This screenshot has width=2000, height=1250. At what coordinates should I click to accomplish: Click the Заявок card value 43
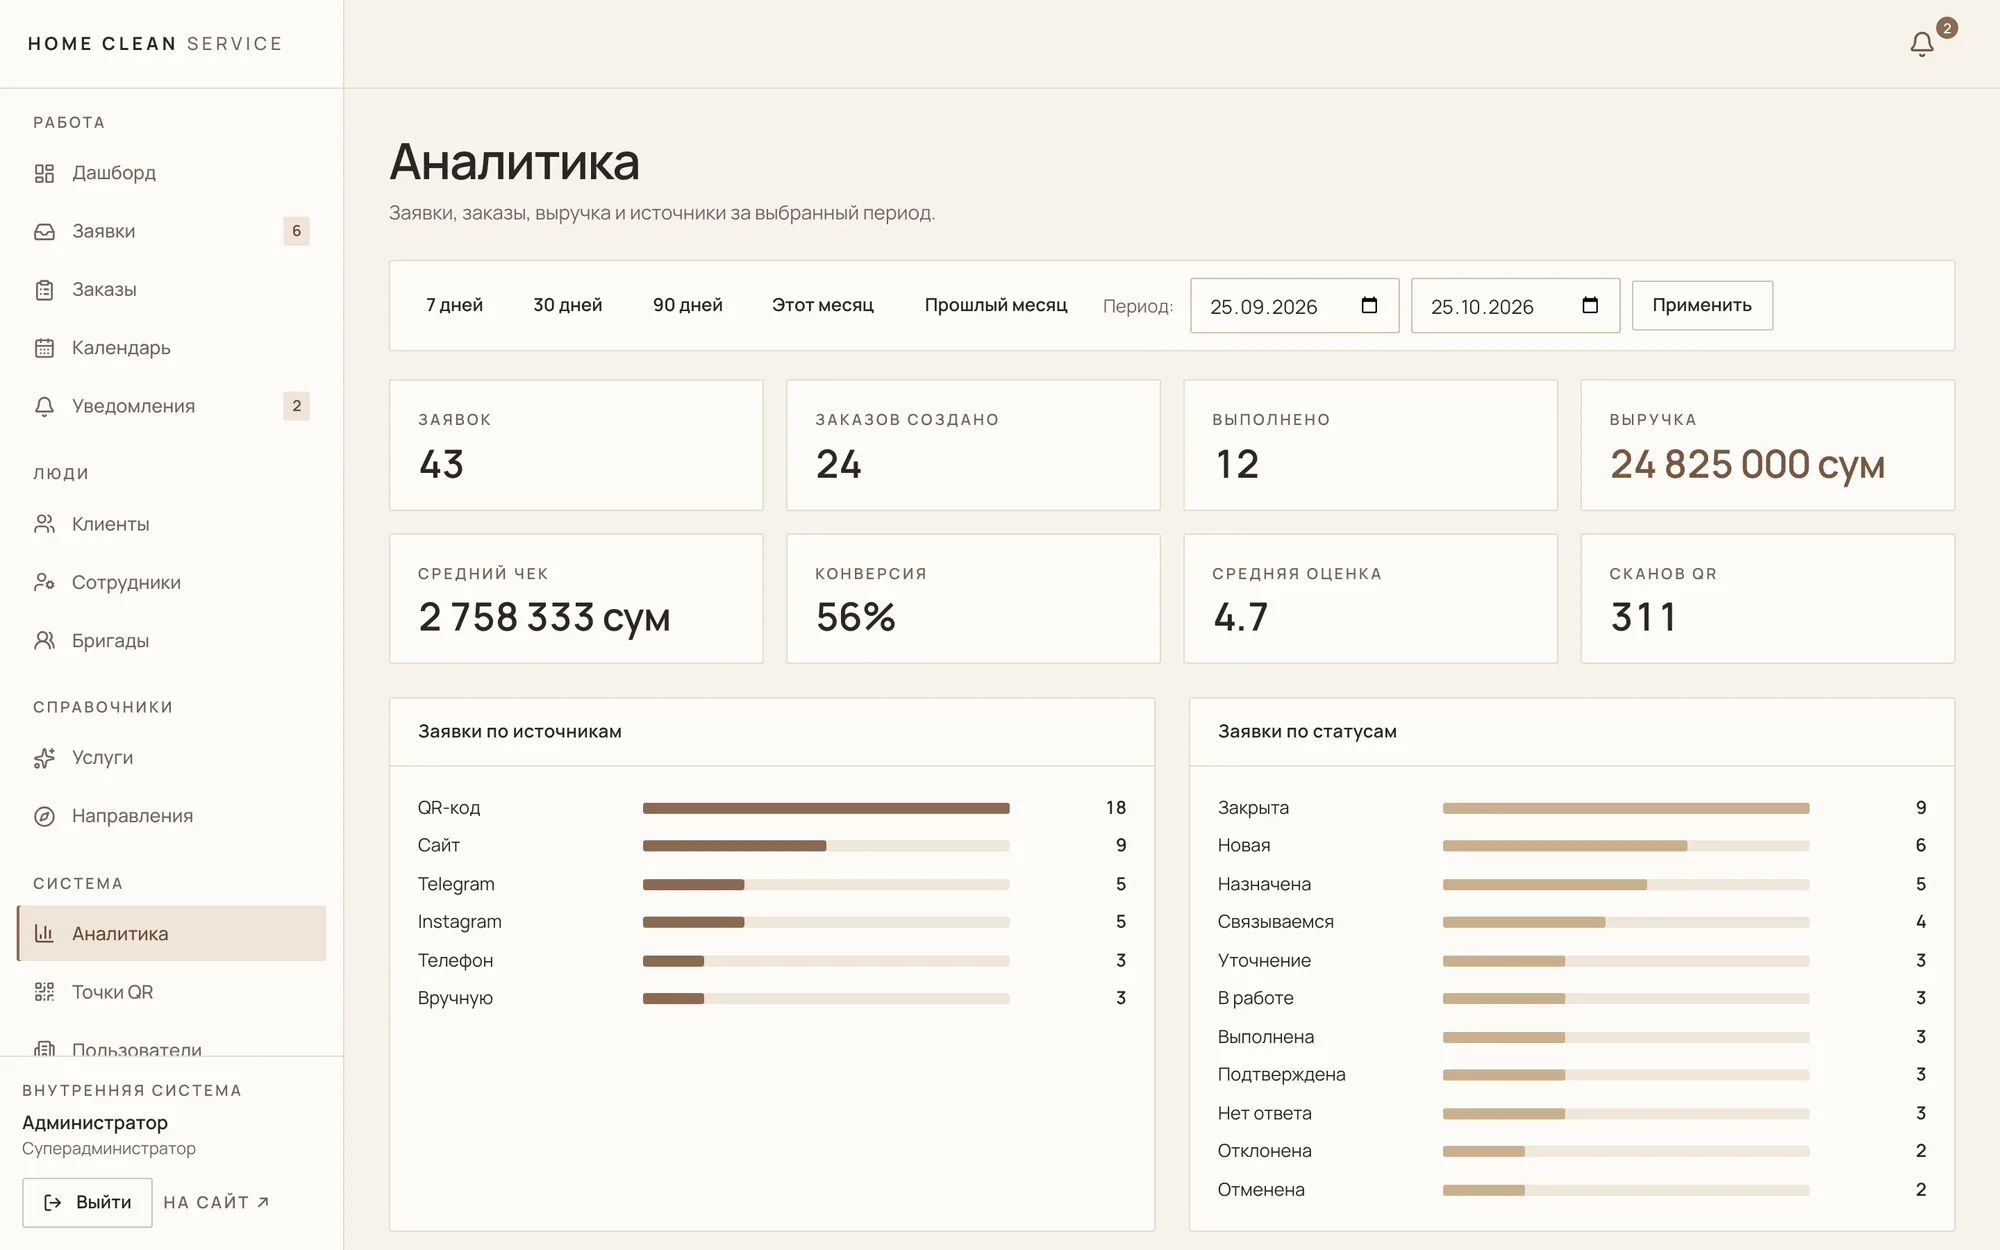pyautogui.click(x=441, y=465)
